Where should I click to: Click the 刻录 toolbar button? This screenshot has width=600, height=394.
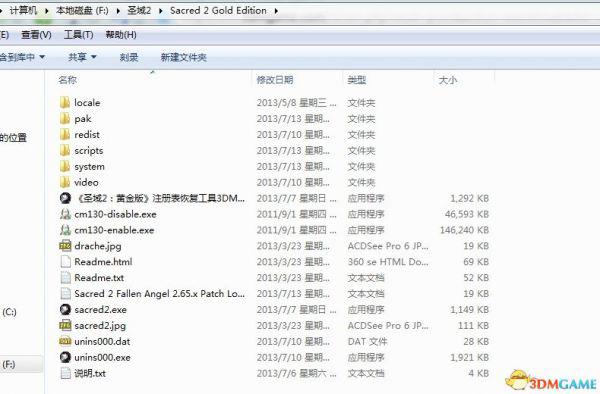pos(129,57)
